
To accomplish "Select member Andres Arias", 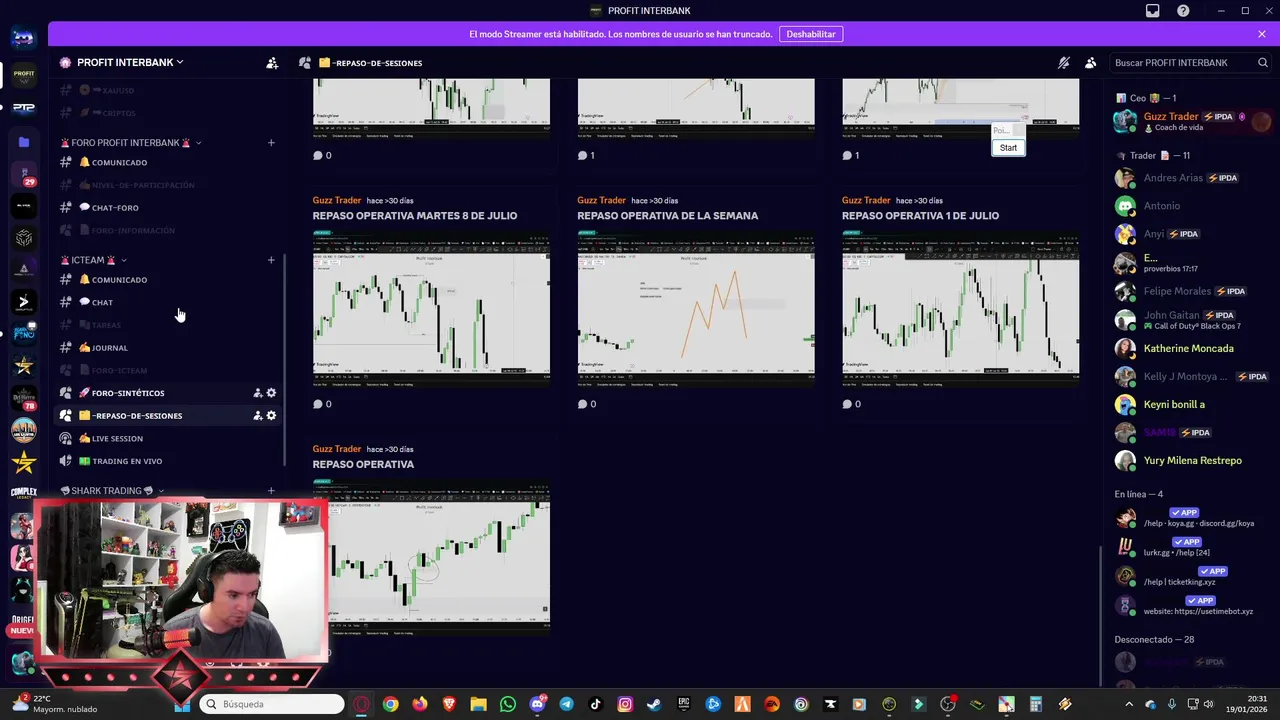I will [x=1190, y=178].
